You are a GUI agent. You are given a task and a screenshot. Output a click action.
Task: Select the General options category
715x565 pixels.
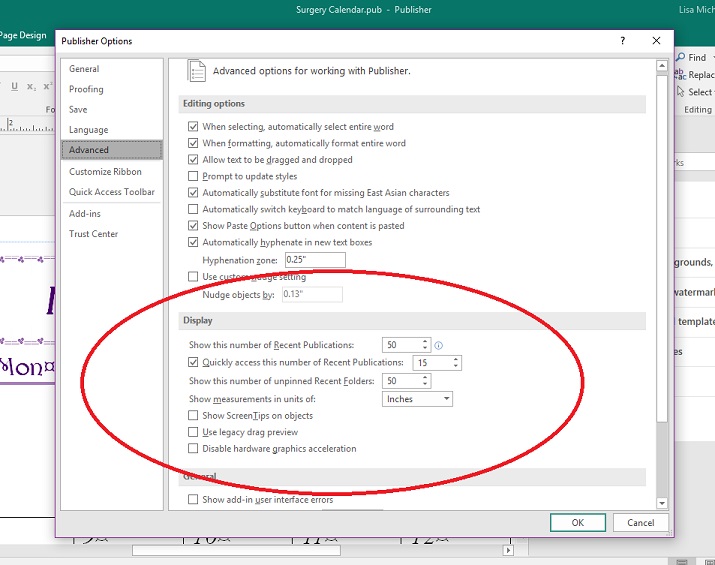(x=112, y=69)
